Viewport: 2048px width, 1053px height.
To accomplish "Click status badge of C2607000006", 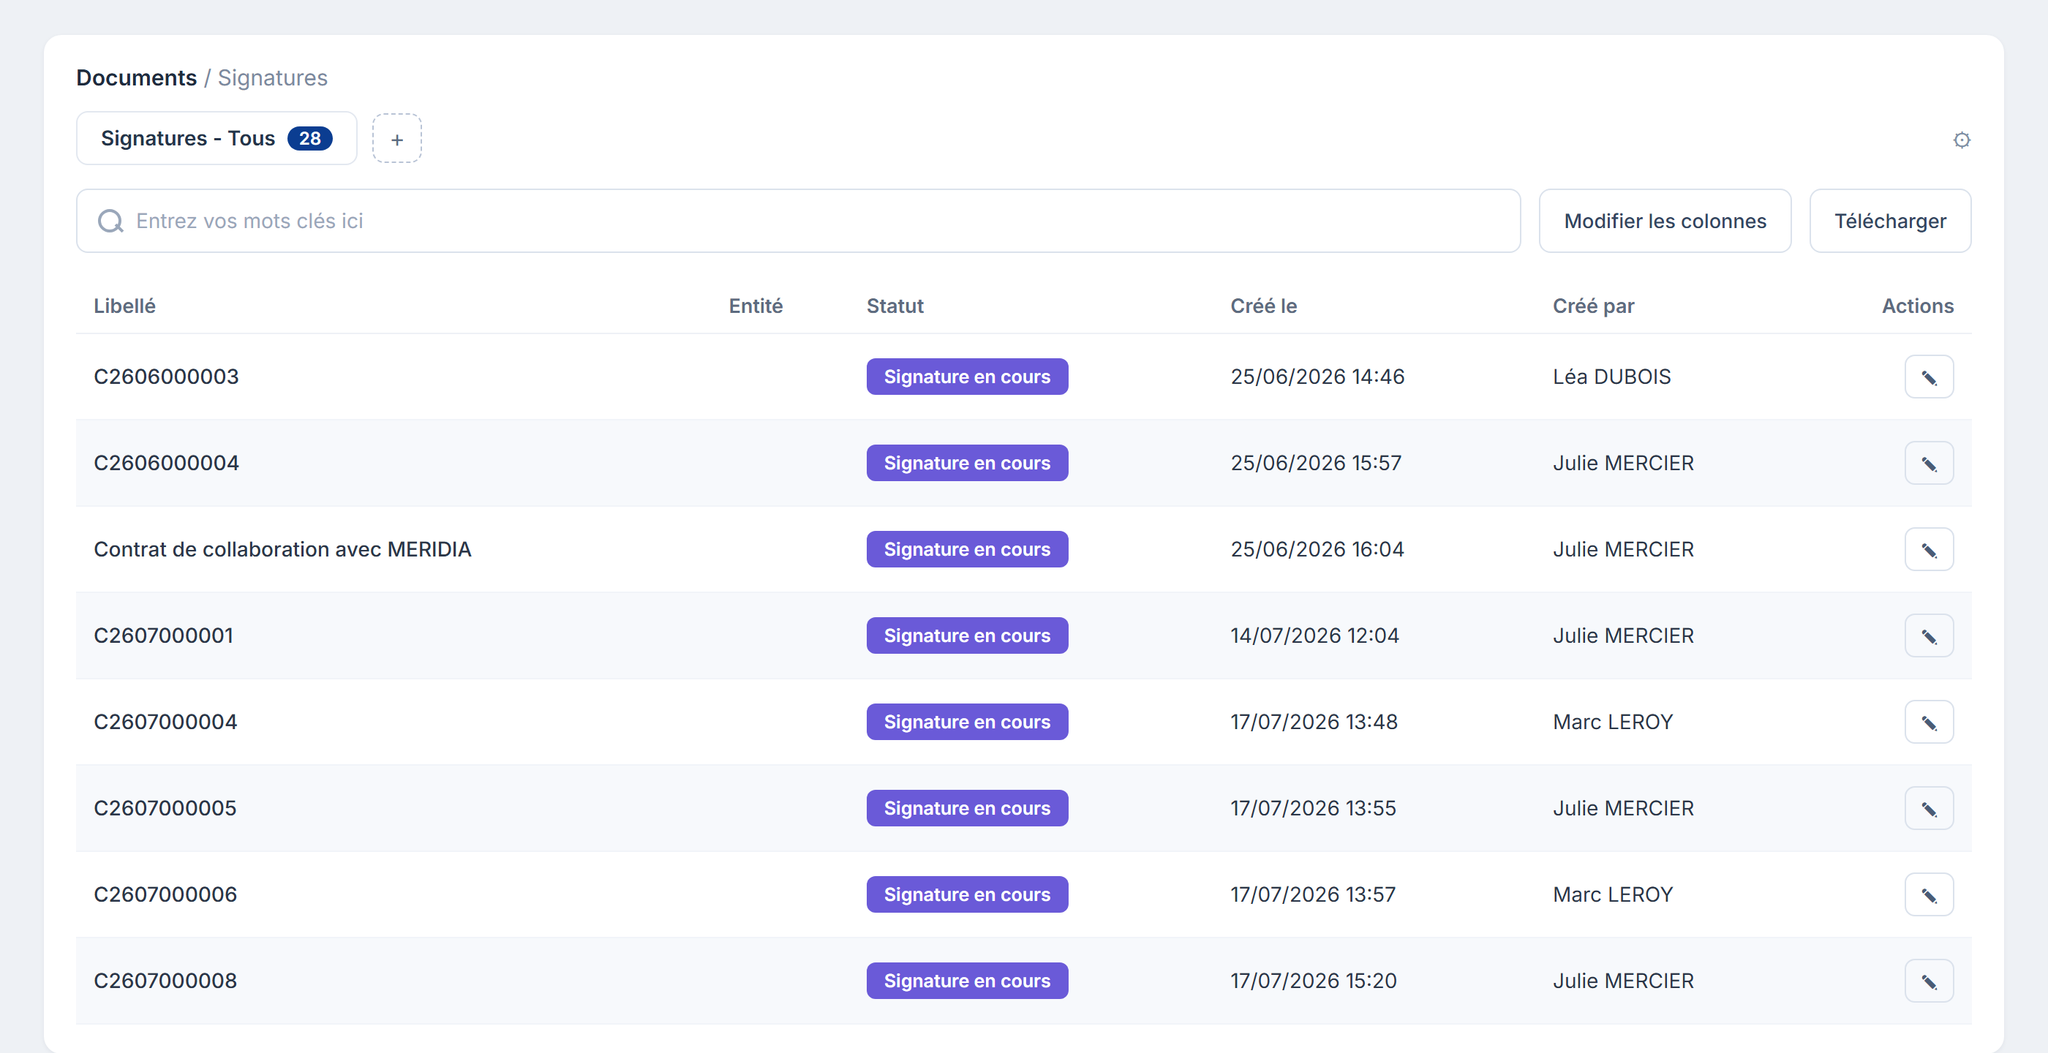I will tap(967, 894).
